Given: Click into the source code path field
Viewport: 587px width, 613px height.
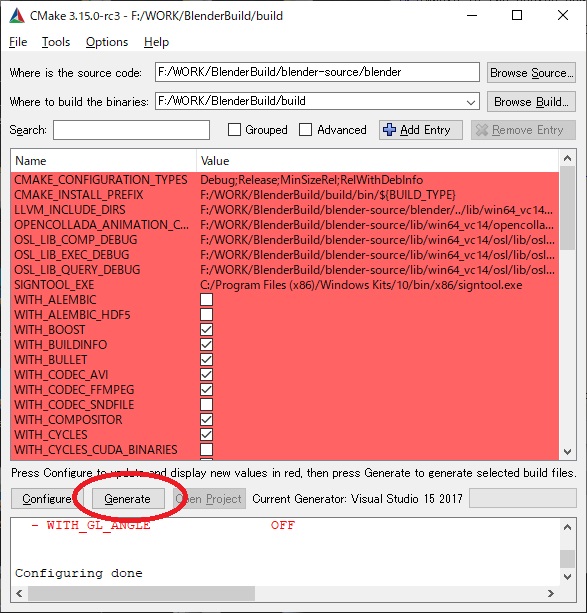Looking at the screenshot, I should pyautogui.click(x=317, y=72).
